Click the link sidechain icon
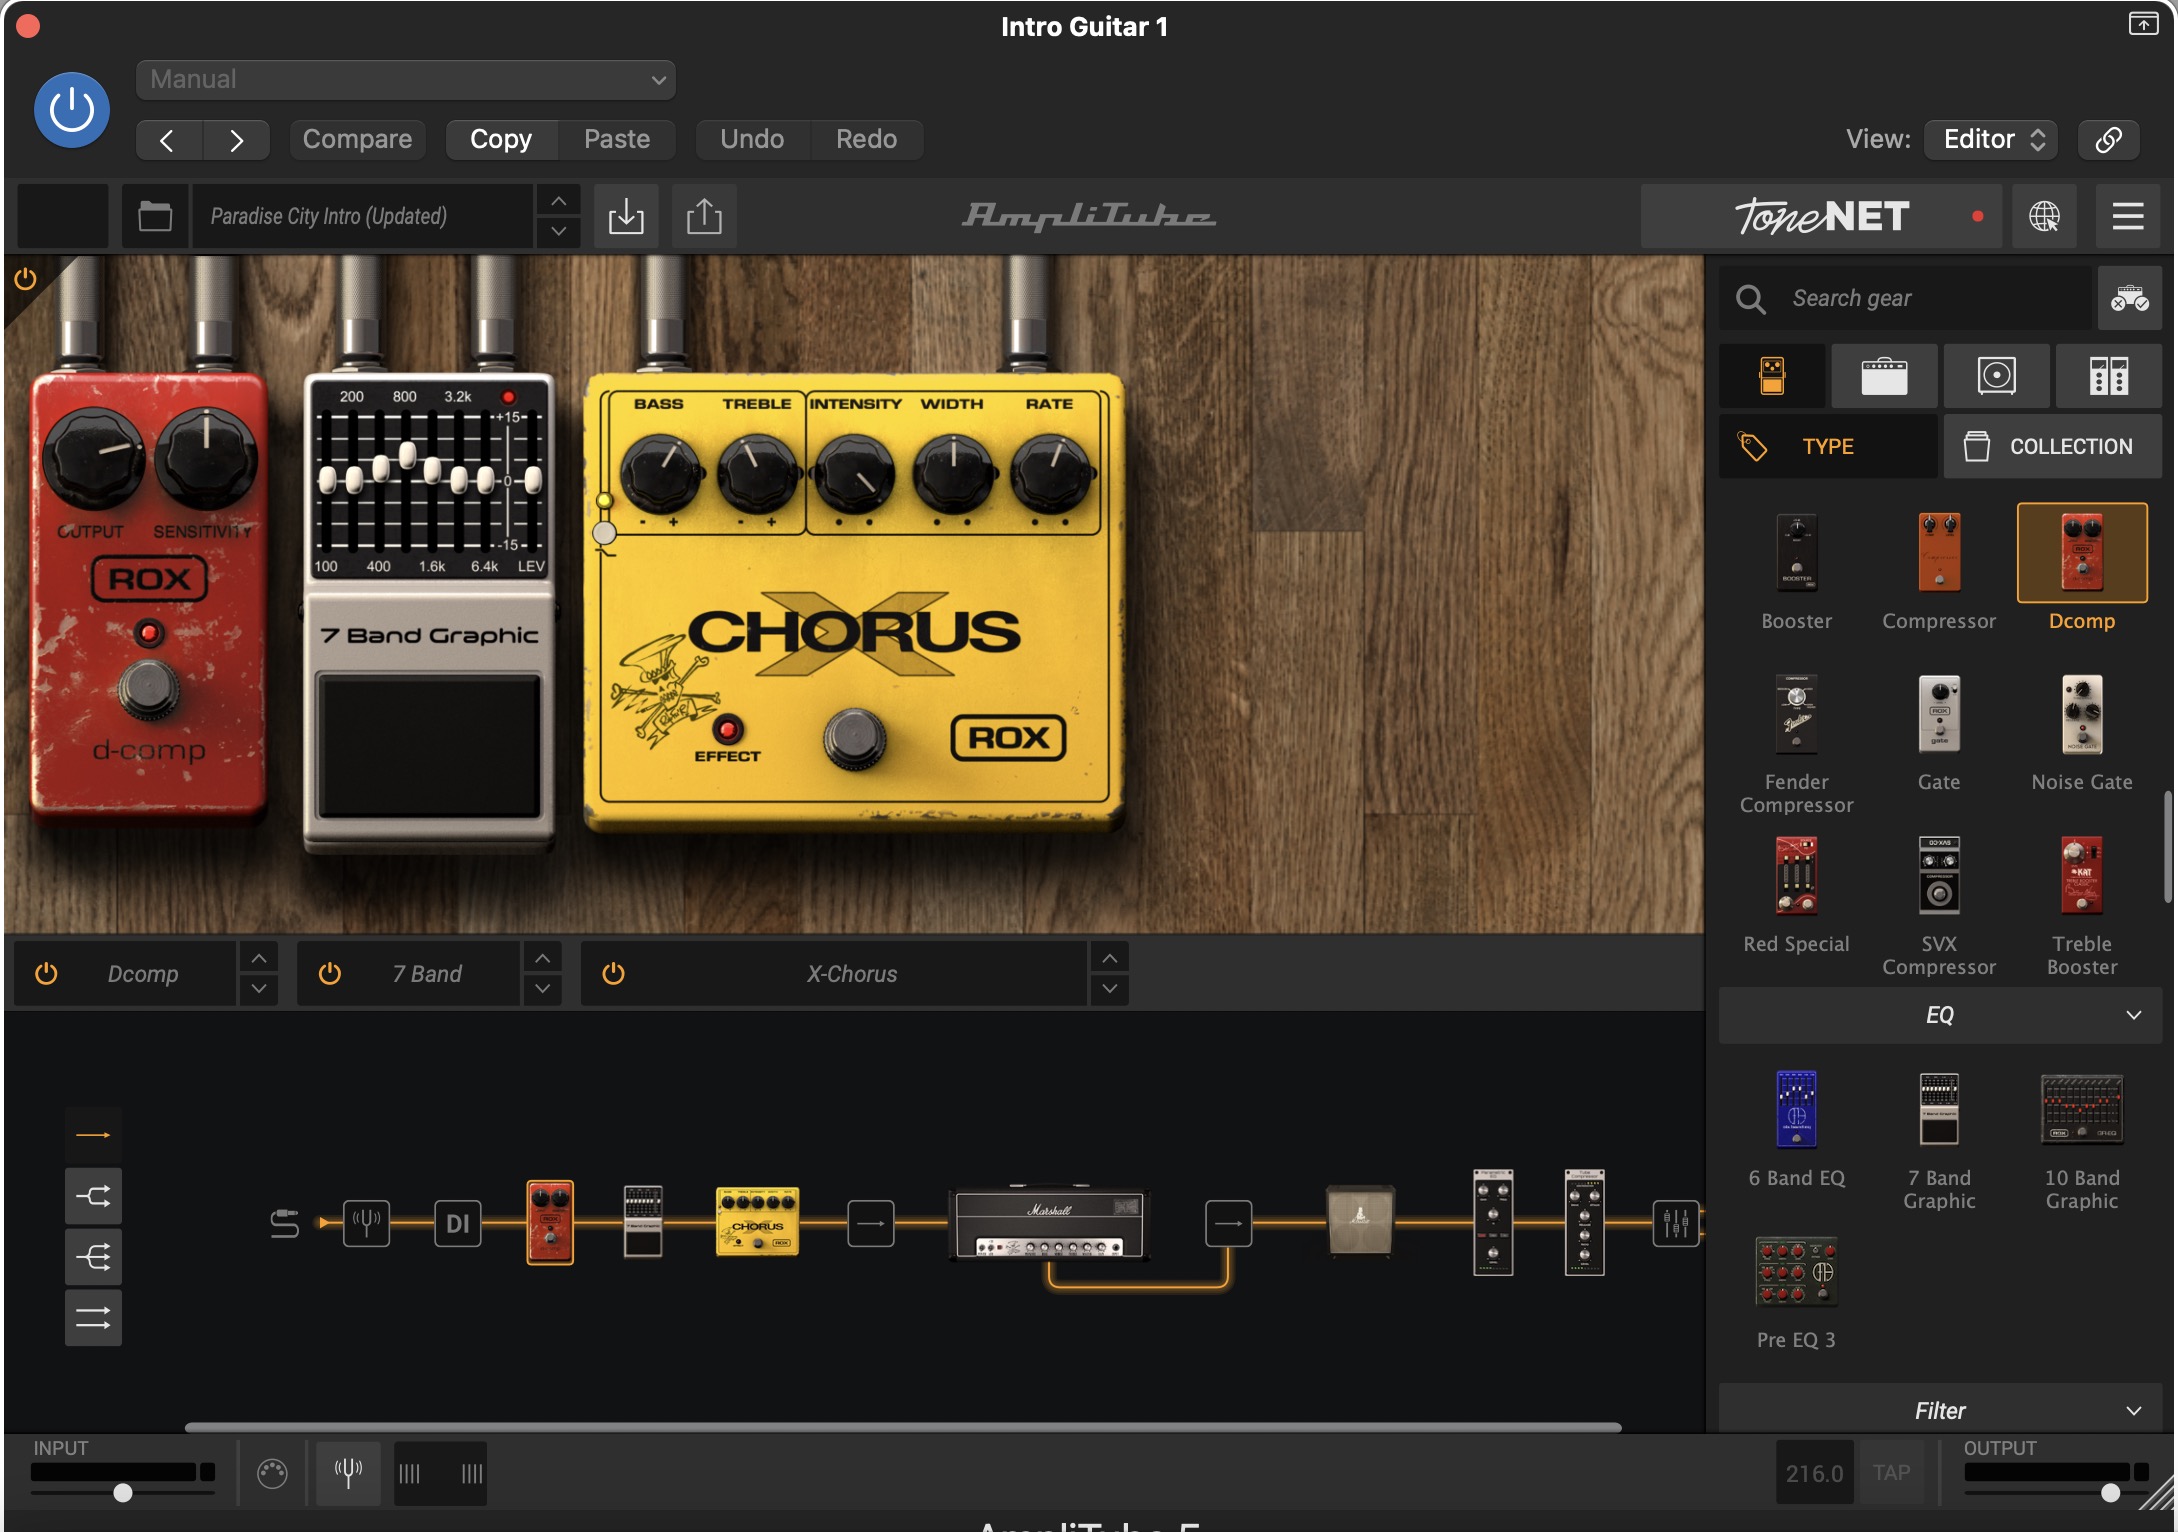Viewport: 2178px width, 1532px height. click(x=2108, y=139)
